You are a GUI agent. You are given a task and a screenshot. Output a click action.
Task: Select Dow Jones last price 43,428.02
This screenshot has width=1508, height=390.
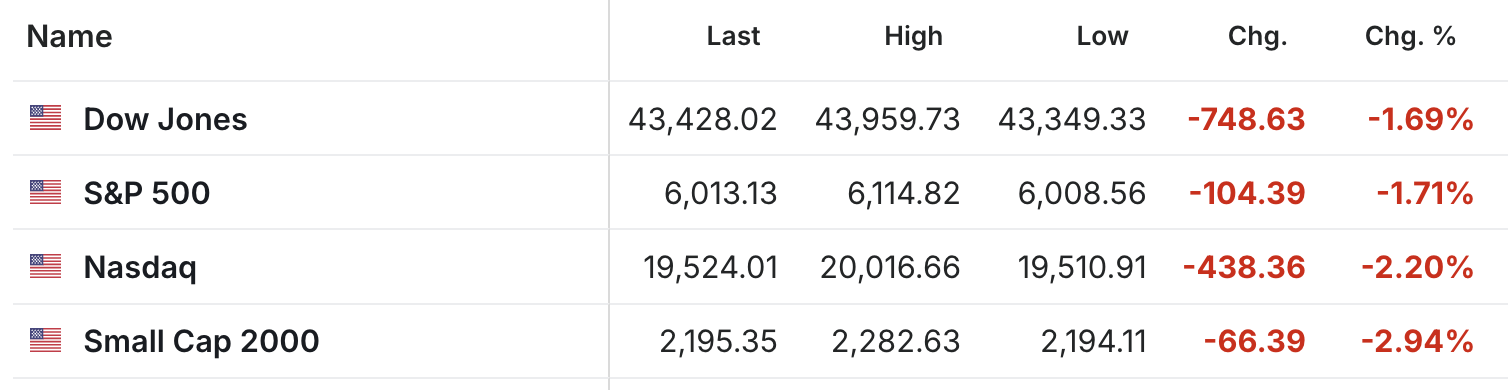703,120
